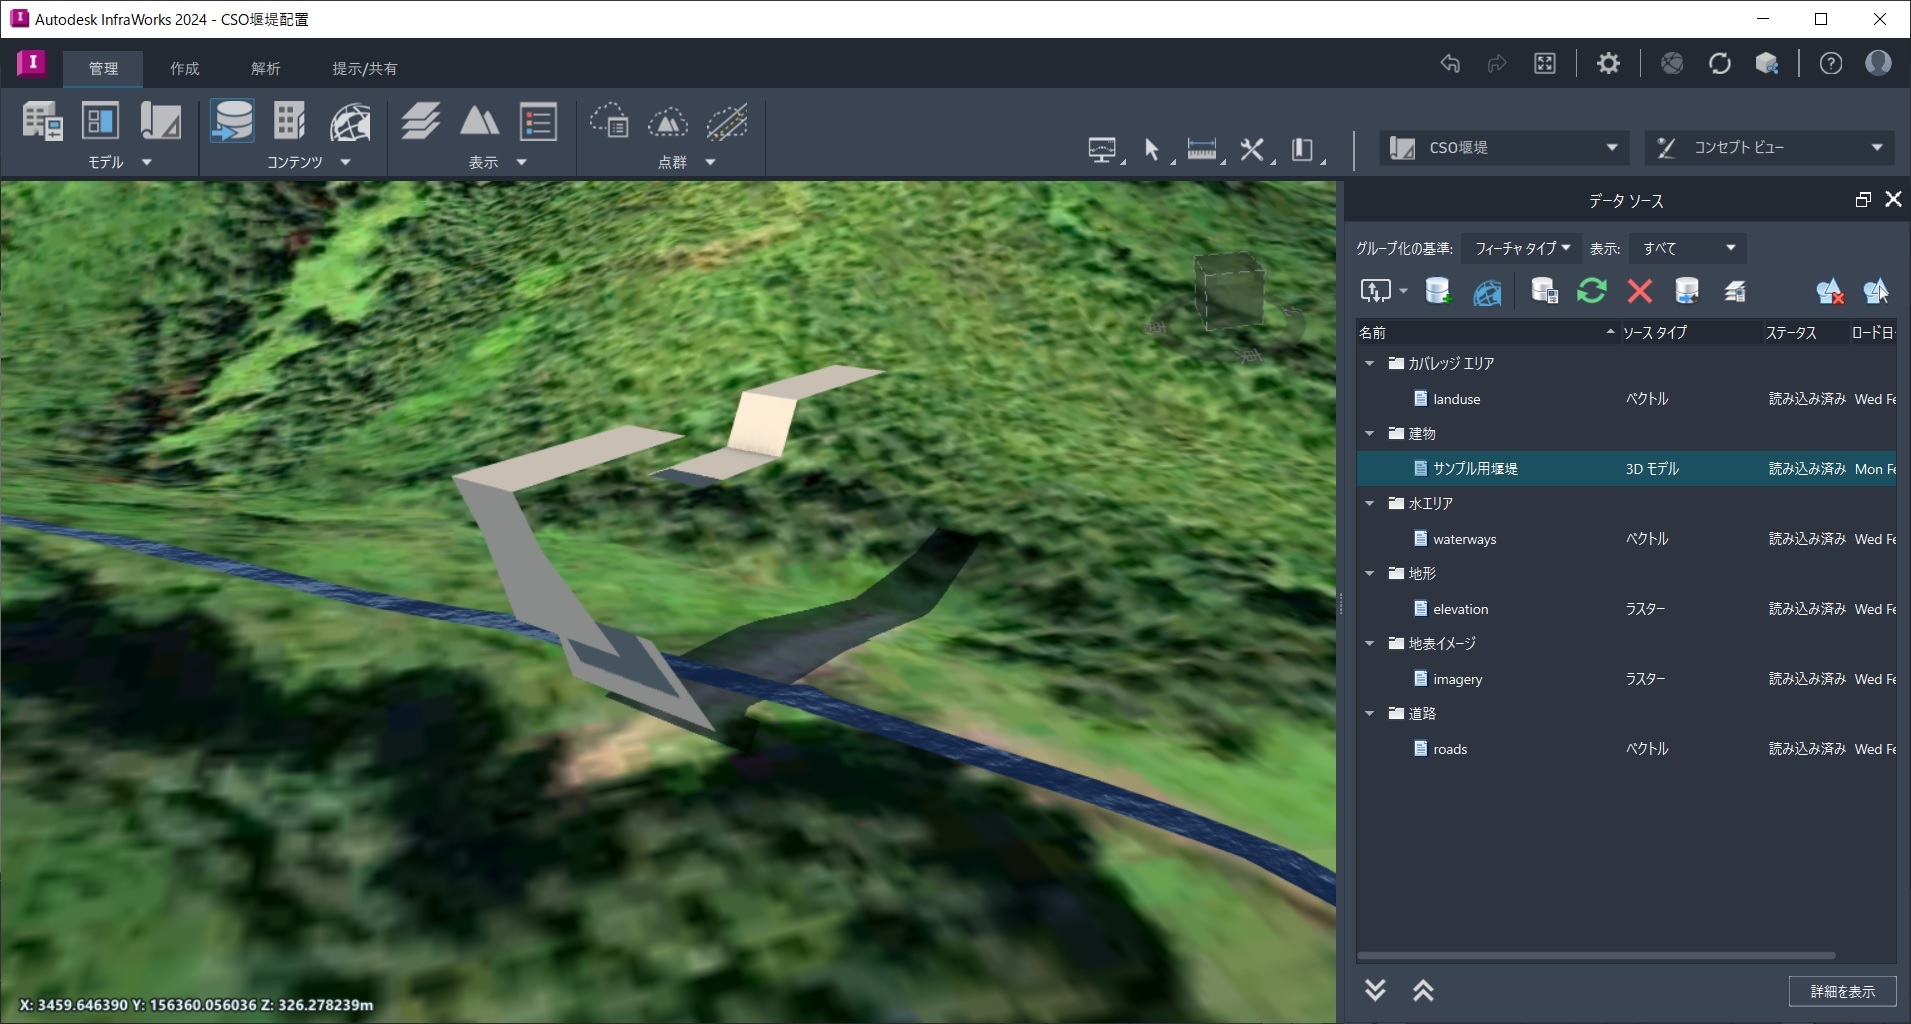Collapse the 建物 group in the tree

click(x=1368, y=433)
